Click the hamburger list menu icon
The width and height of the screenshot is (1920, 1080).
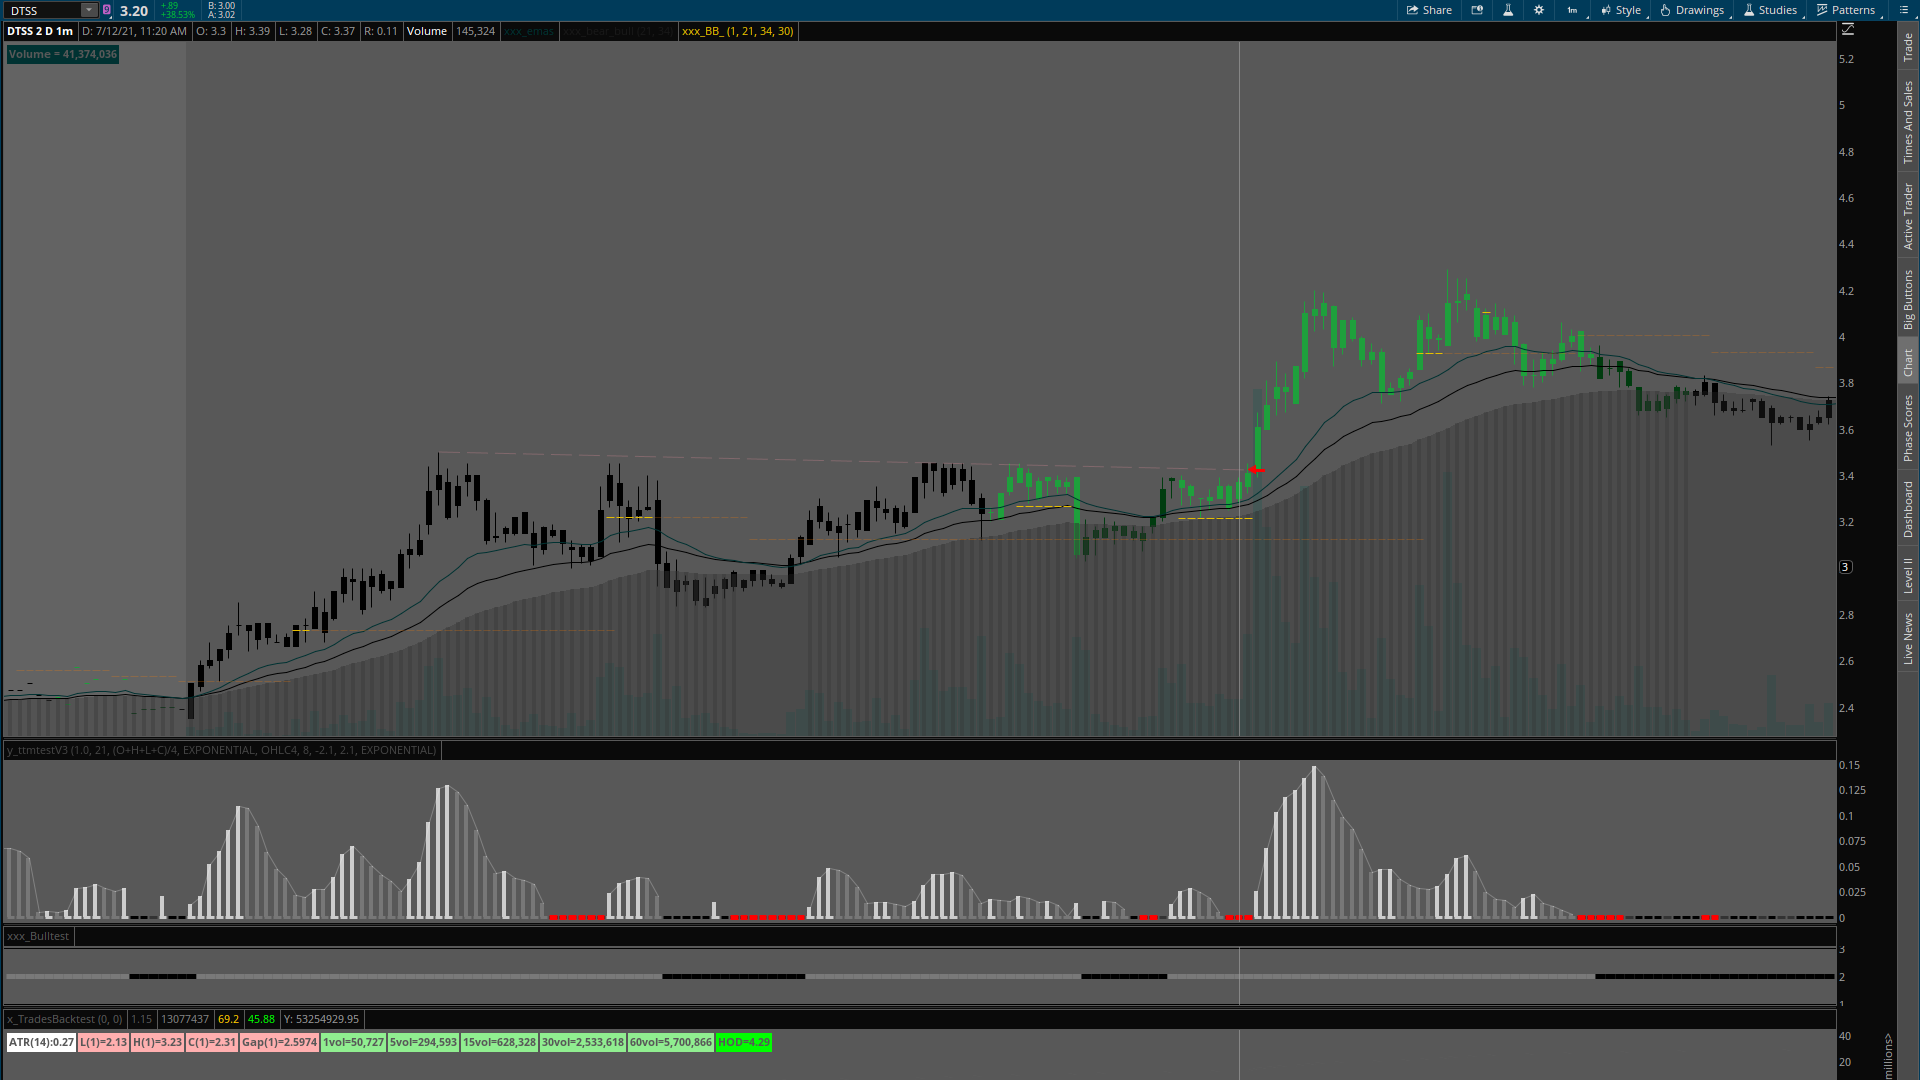[1903, 10]
